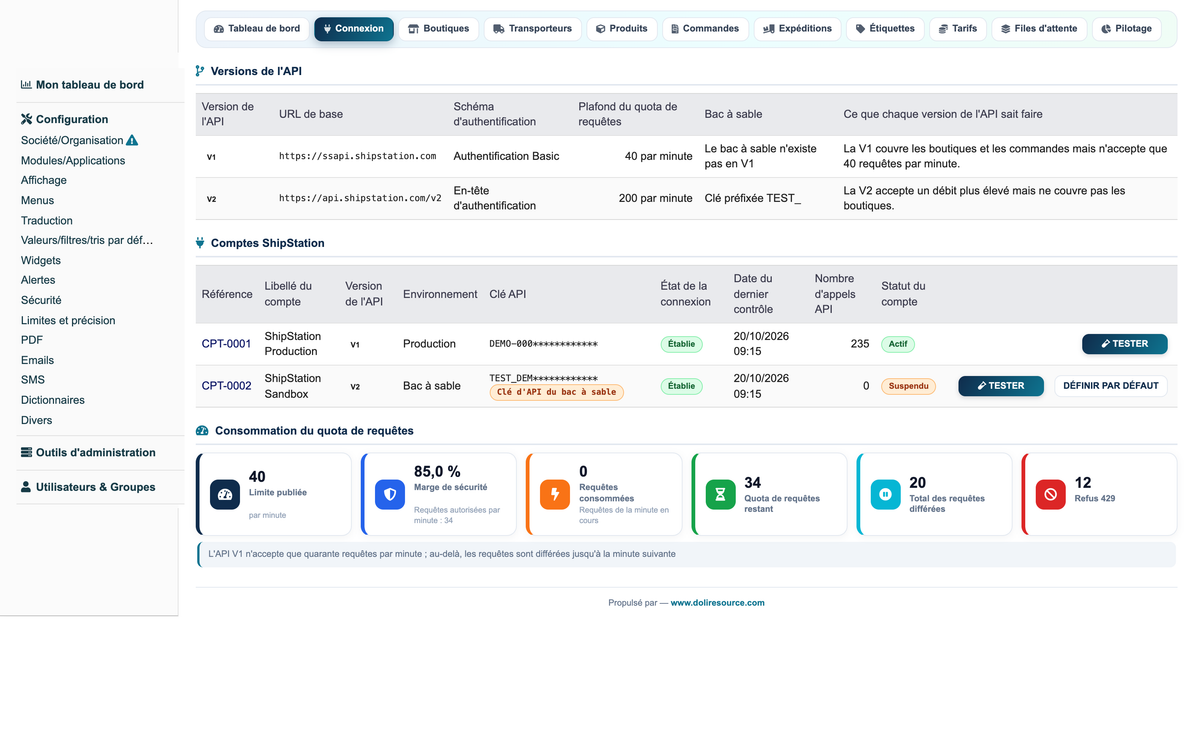Open the Files d'attente tab
The image size is (1200, 743).
pyautogui.click(x=1040, y=29)
